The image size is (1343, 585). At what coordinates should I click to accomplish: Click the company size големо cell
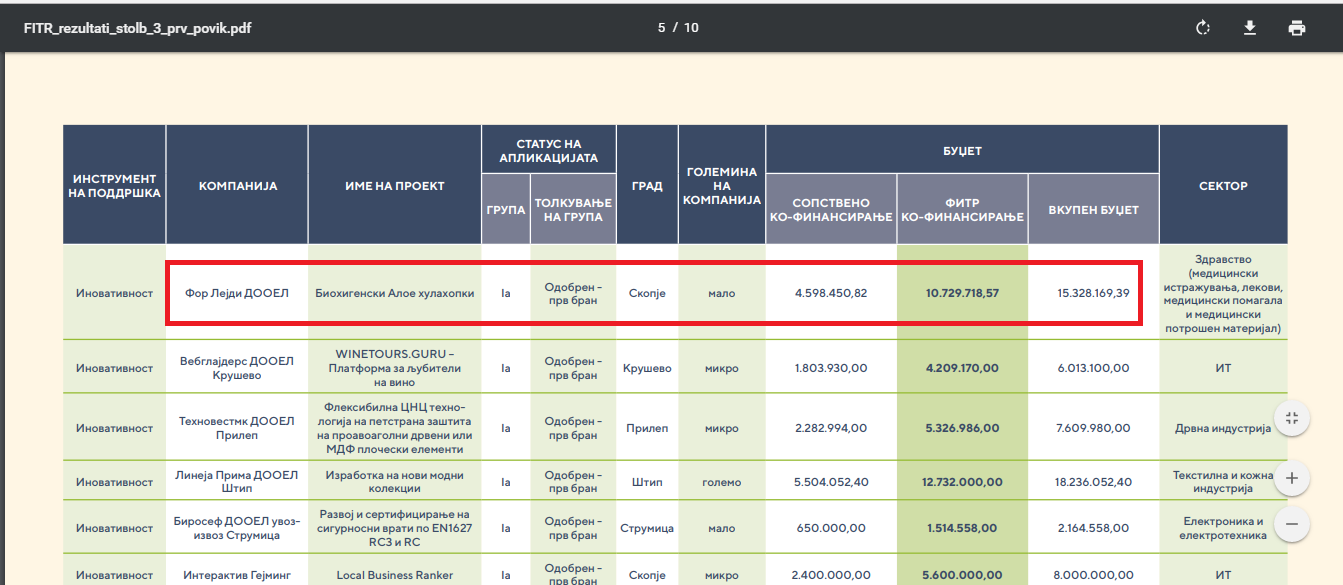pyautogui.click(x=722, y=482)
